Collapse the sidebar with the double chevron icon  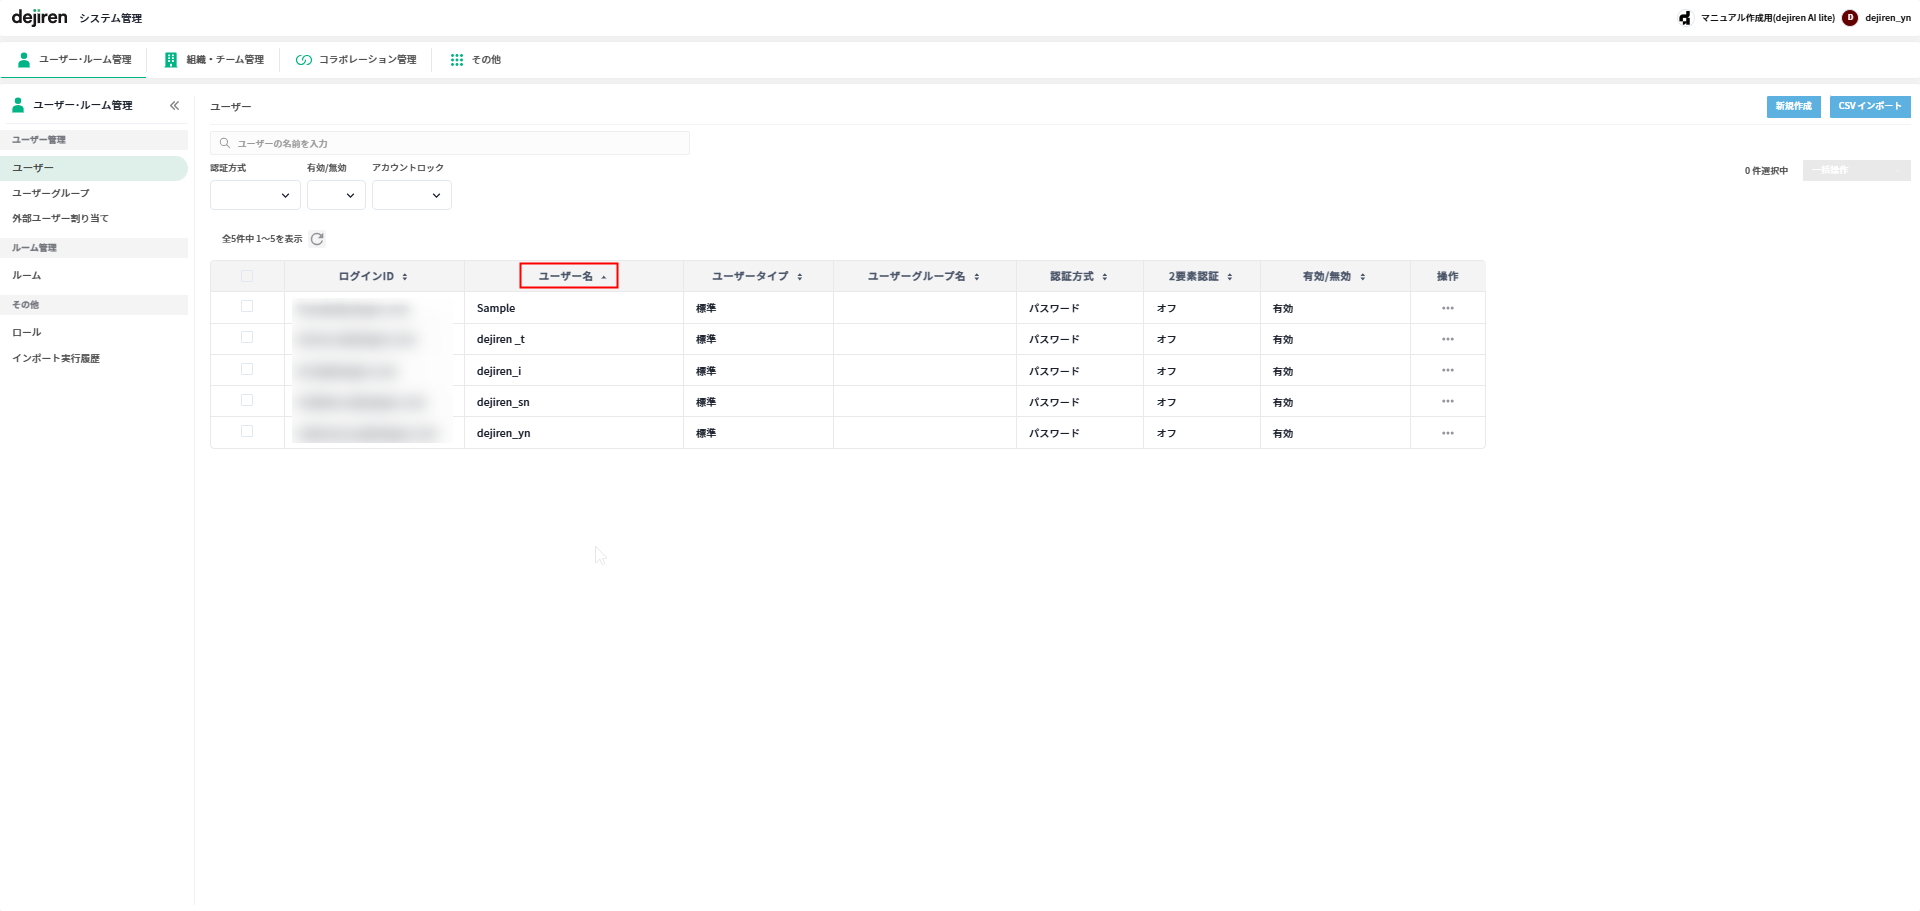click(x=174, y=106)
